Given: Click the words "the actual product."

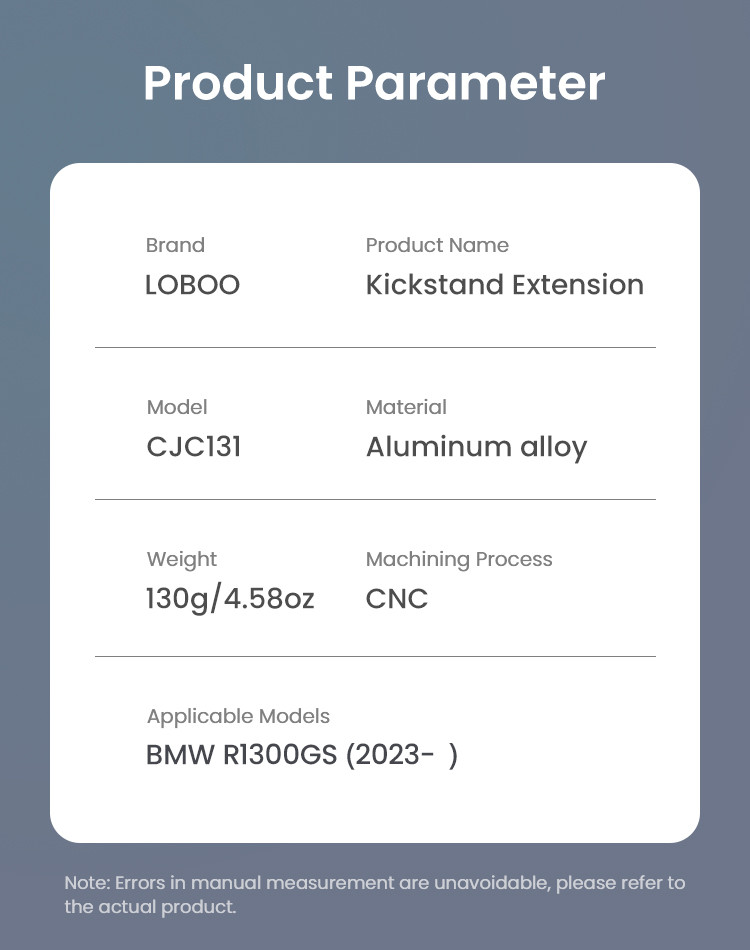Looking at the screenshot, I should coord(150,907).
